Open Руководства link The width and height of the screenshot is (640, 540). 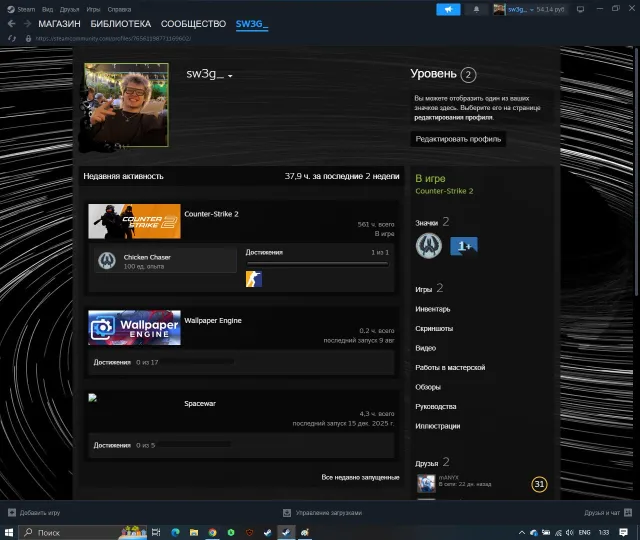click(x=436, y=407)
